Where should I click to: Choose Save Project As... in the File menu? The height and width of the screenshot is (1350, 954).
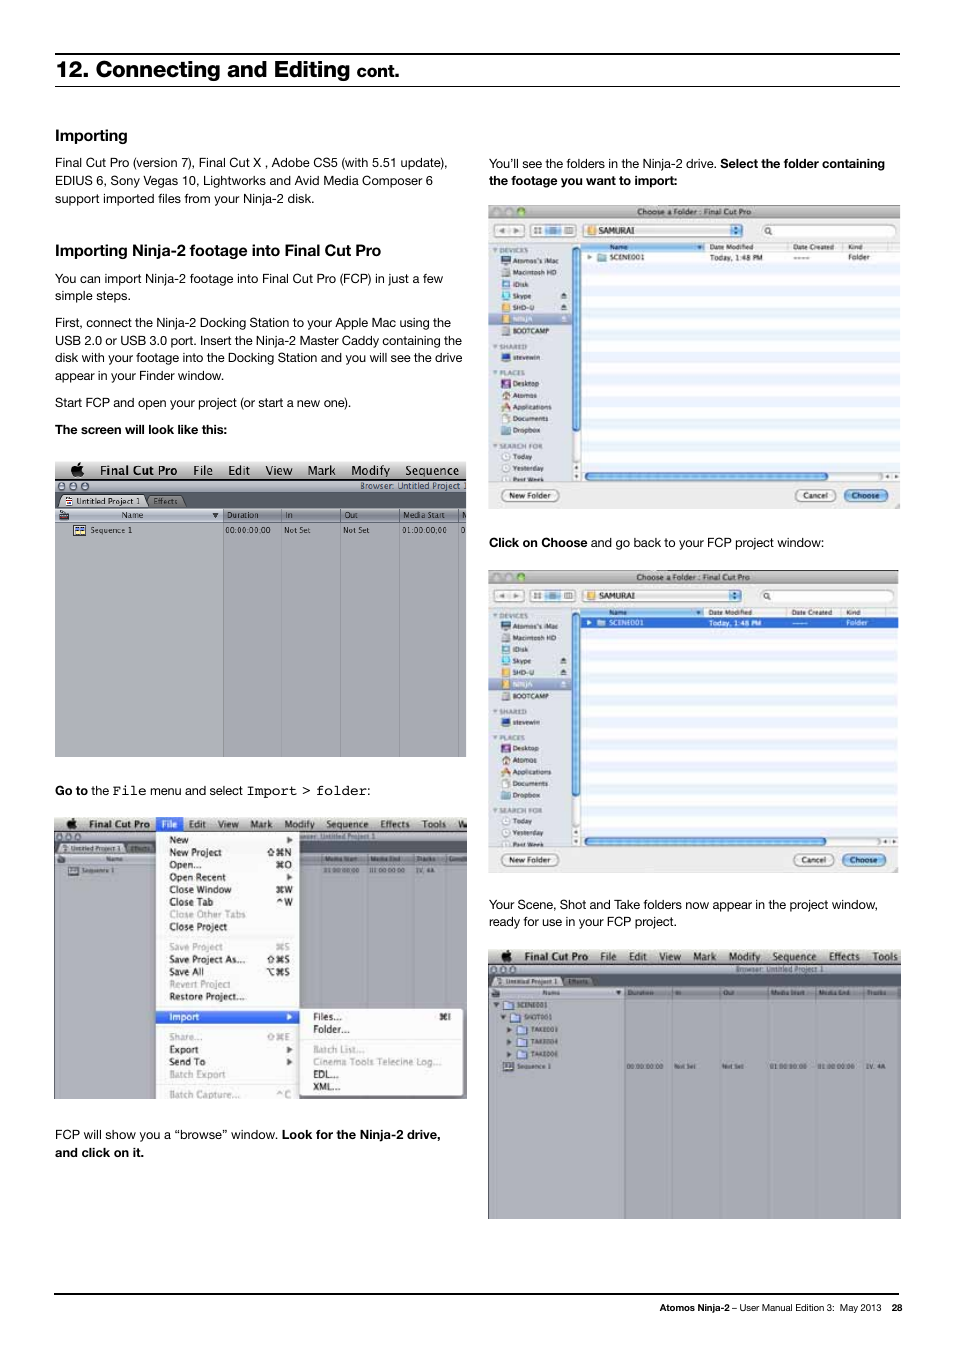click(229, 959)
